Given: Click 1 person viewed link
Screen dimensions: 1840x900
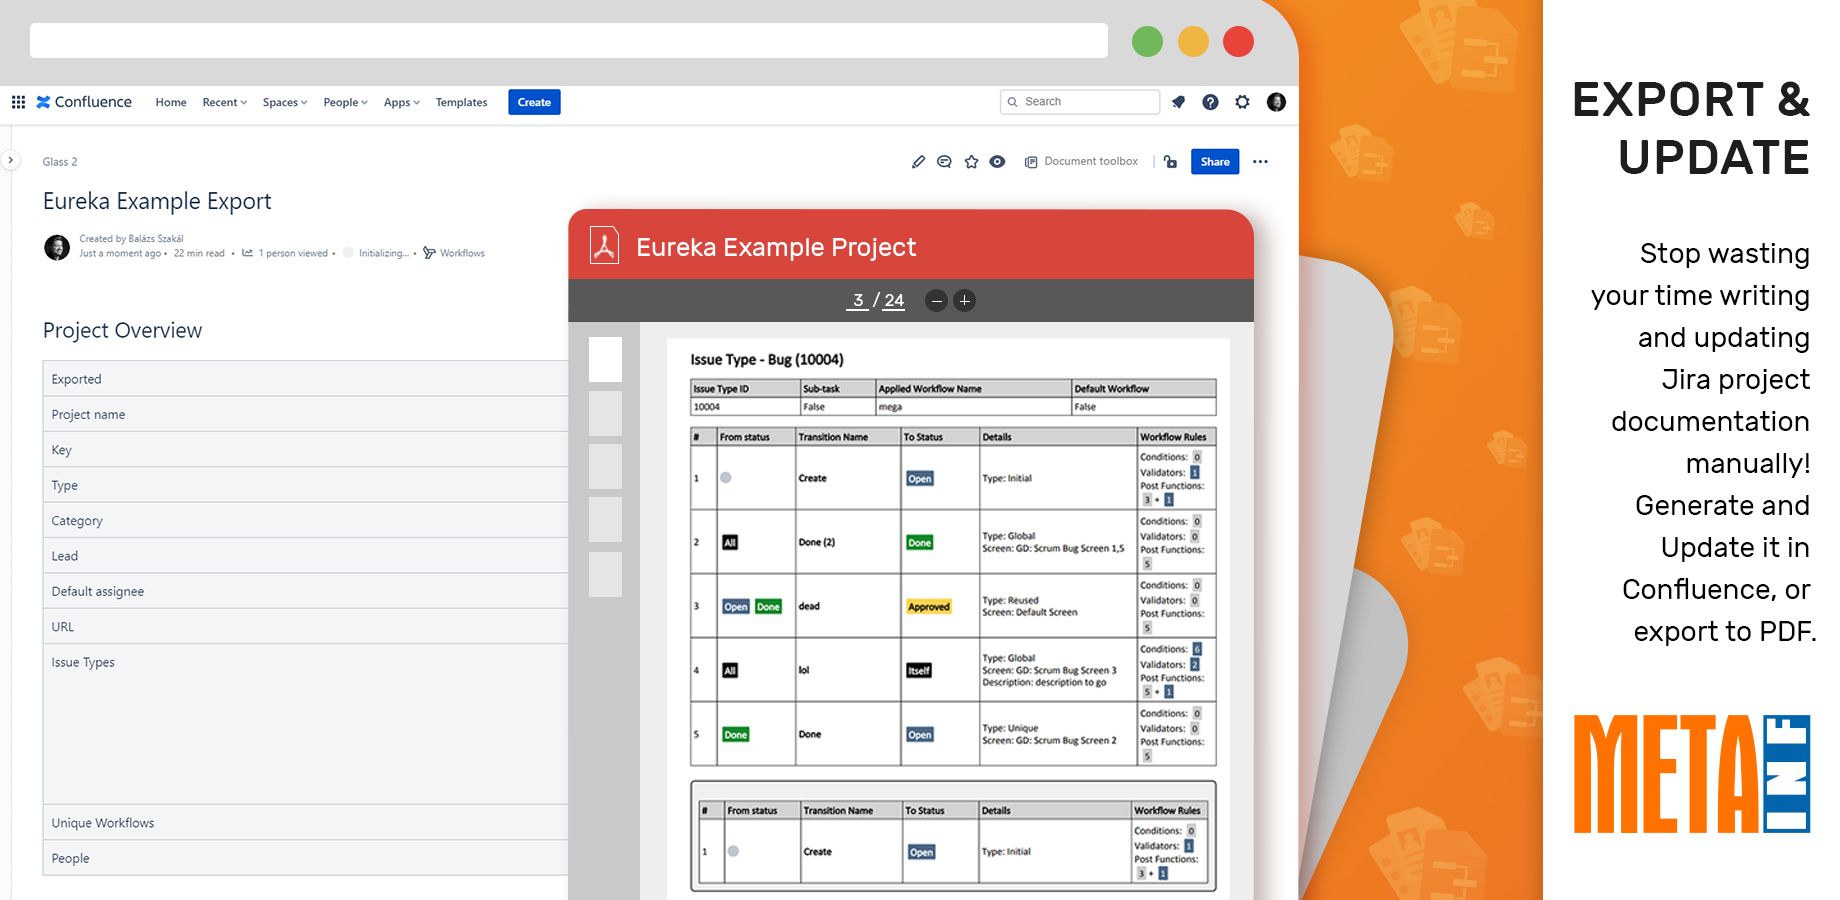Looking at the screenshot, I should pyautogui.click(x=293, y=253).
